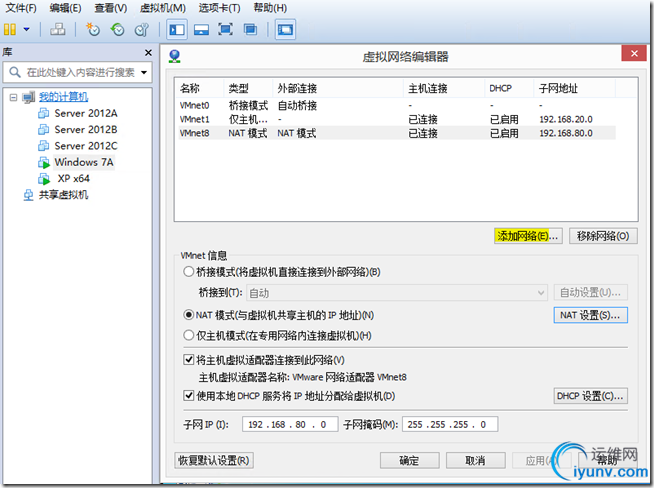Toggle 使用本地 DHCP 服务 checkbox
This screenshot has height=488, width=654.
tap(189, 395)
